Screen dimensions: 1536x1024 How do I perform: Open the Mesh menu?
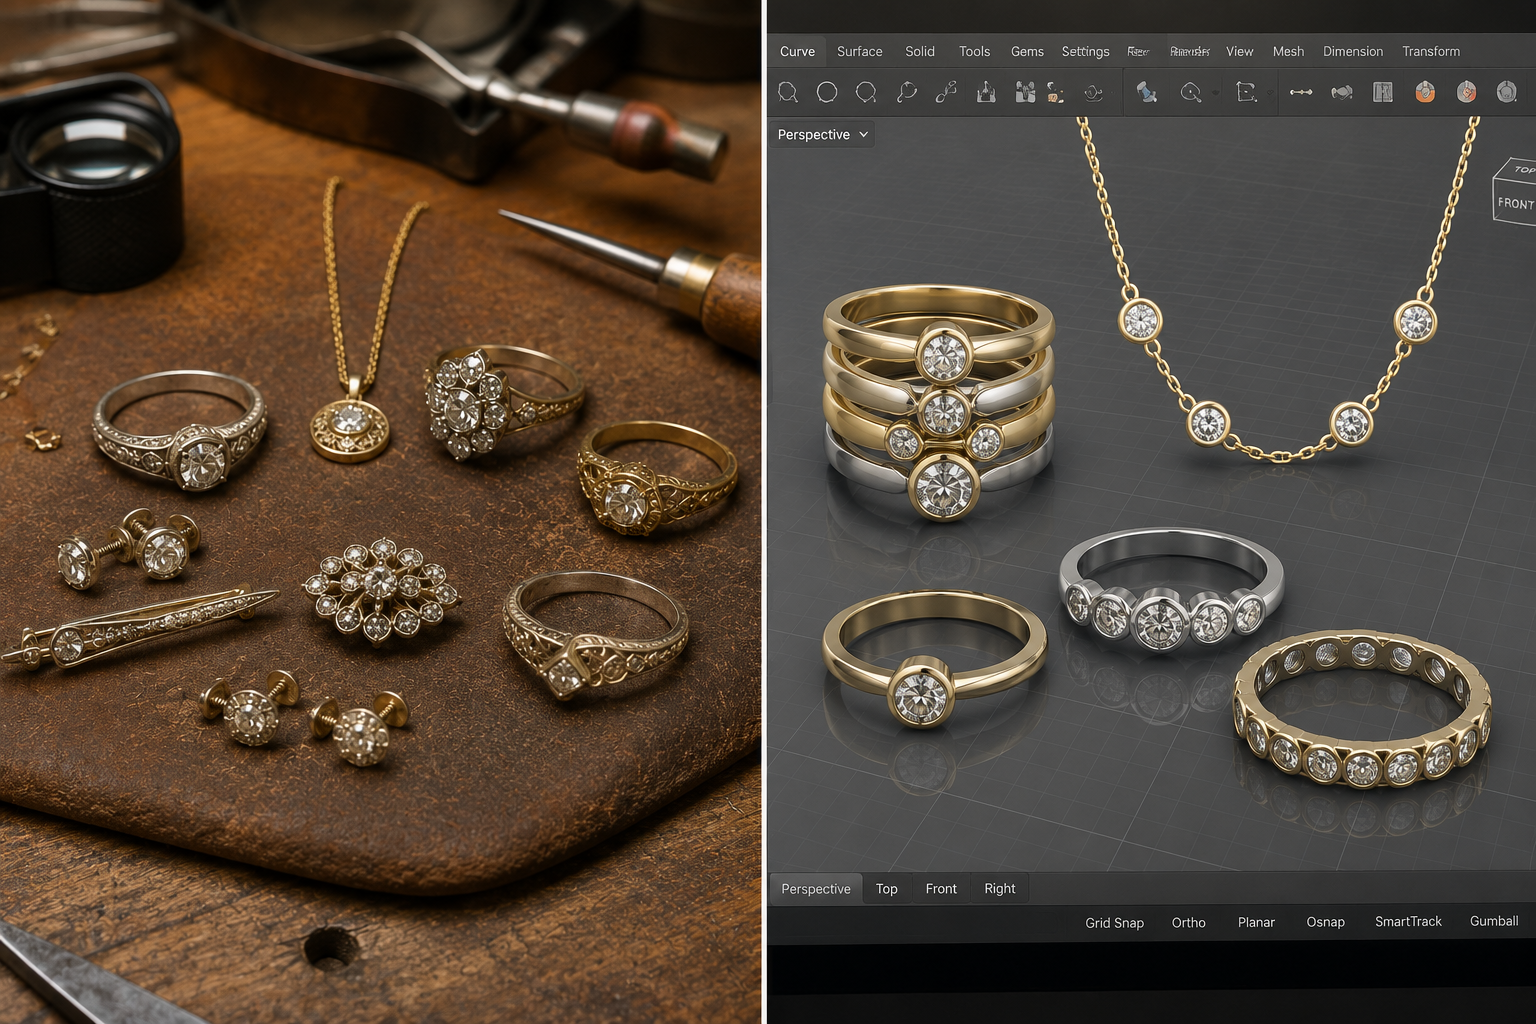coord(1288,51)
